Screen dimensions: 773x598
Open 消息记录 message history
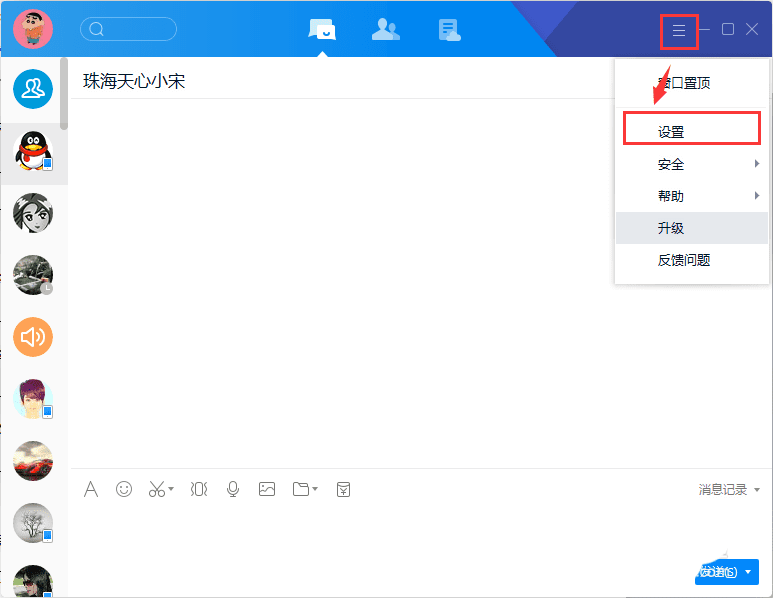tap(722, 490)
